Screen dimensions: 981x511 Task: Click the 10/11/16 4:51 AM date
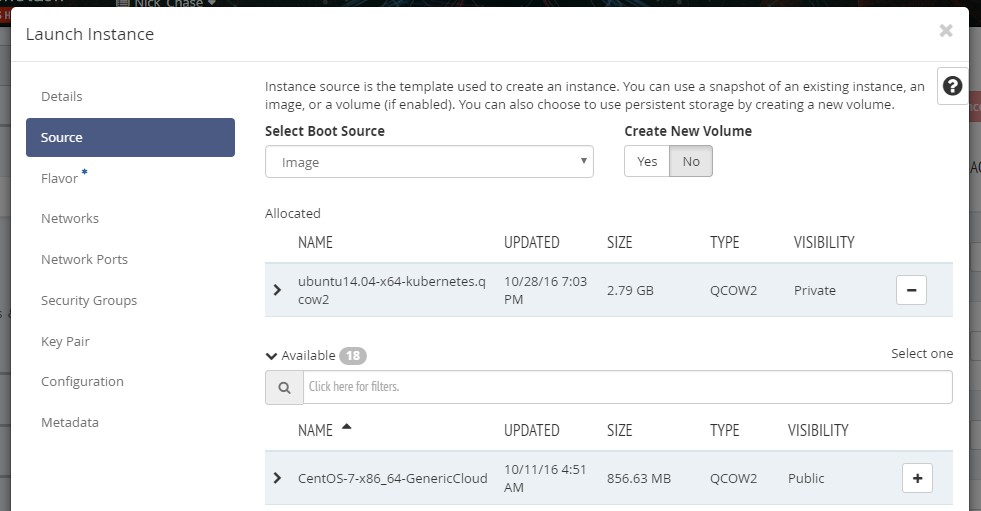point(545,478)
